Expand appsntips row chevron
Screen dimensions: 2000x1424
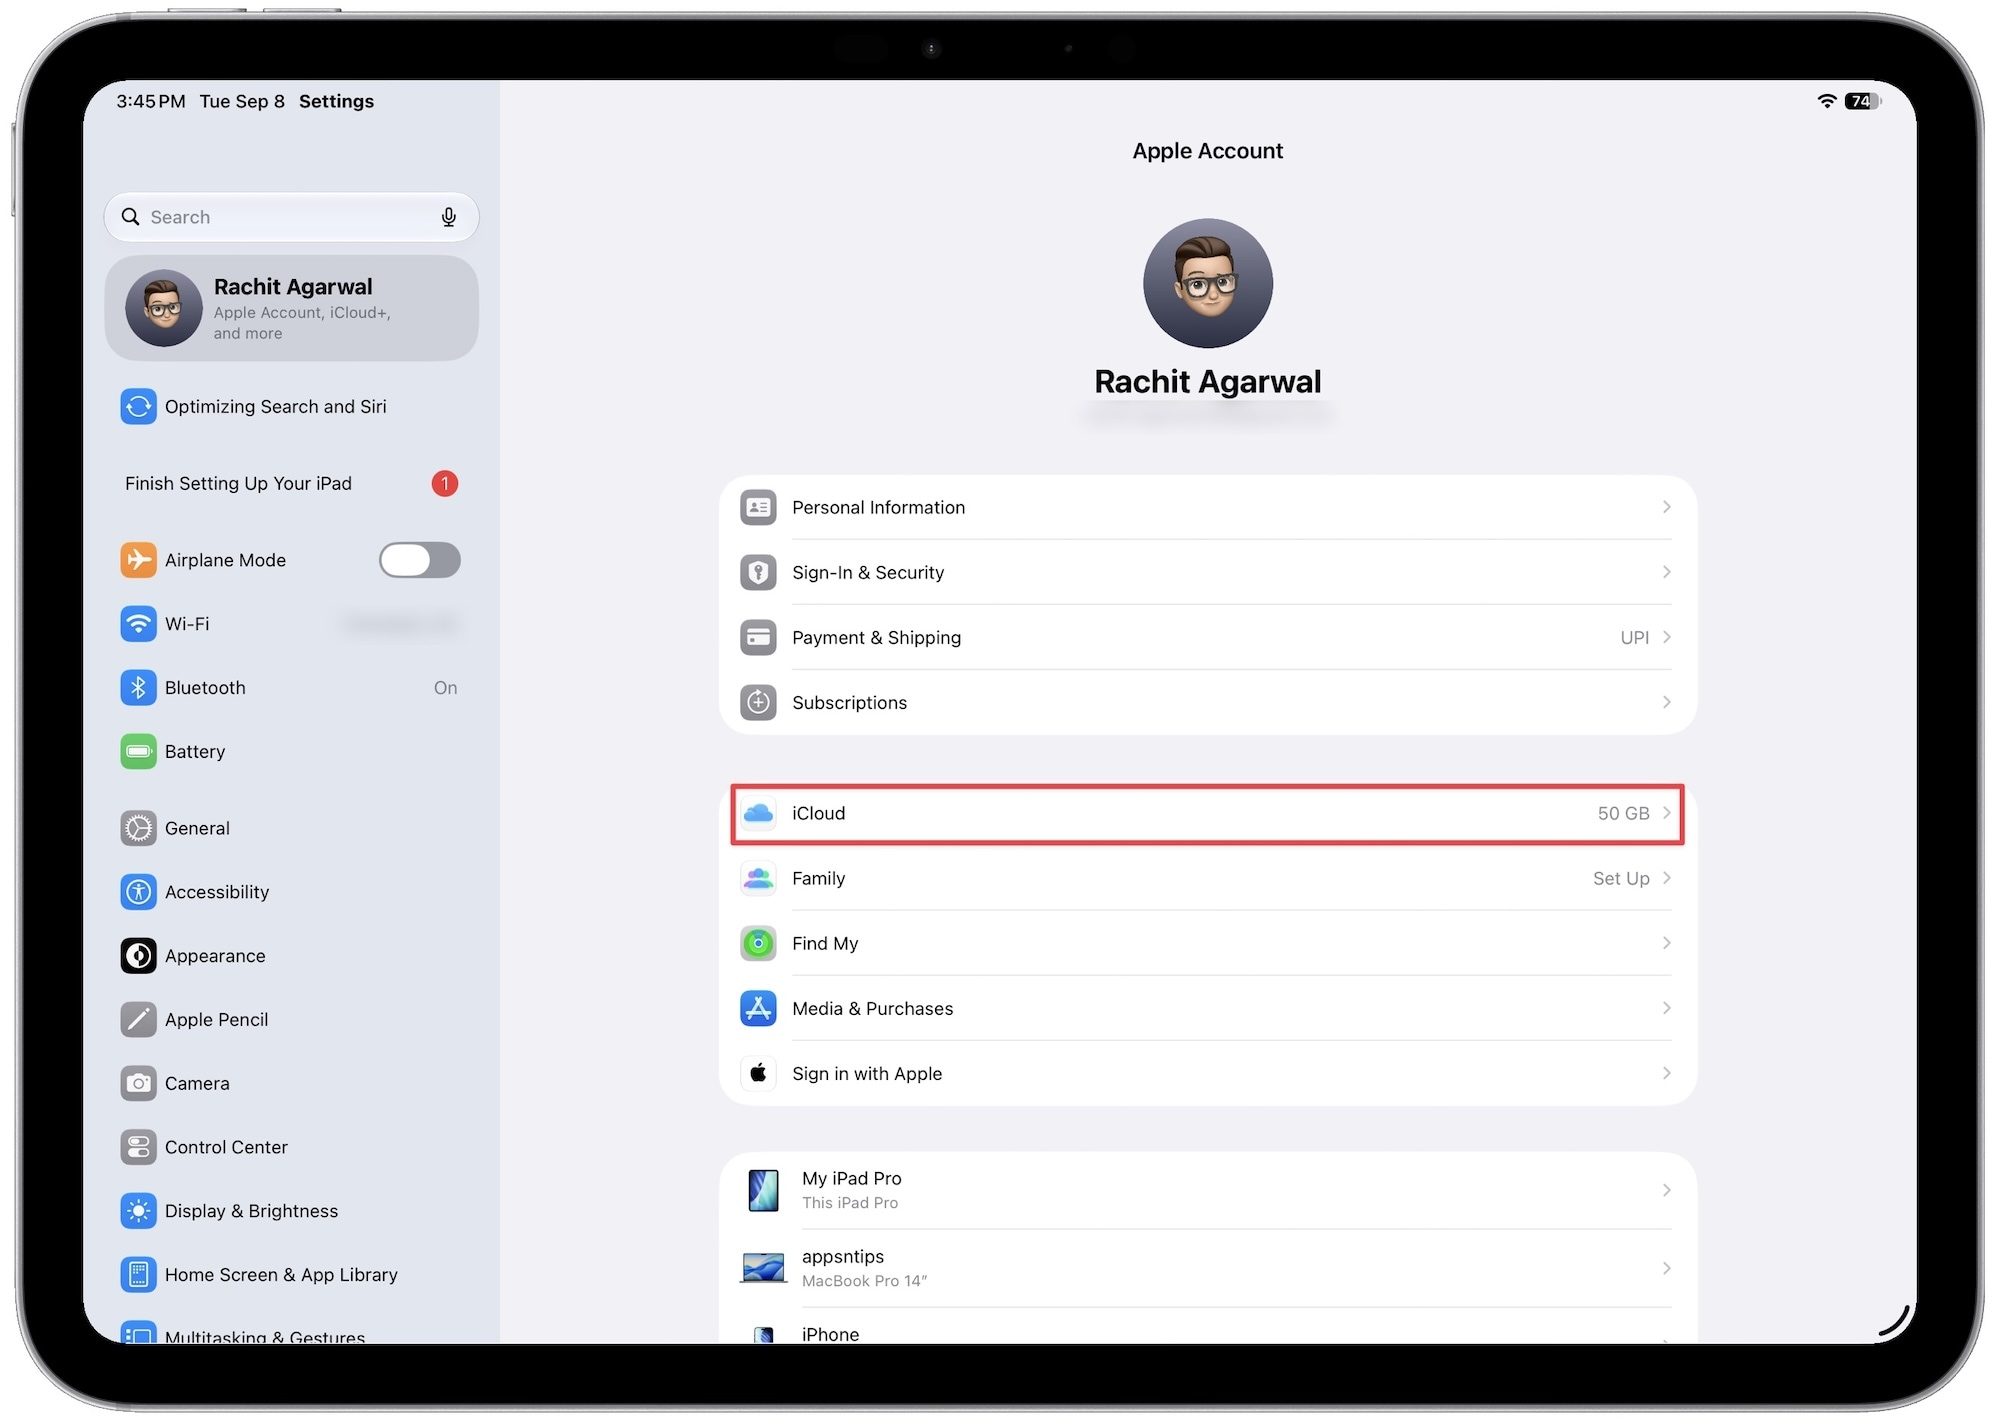click(1666, 1268)
